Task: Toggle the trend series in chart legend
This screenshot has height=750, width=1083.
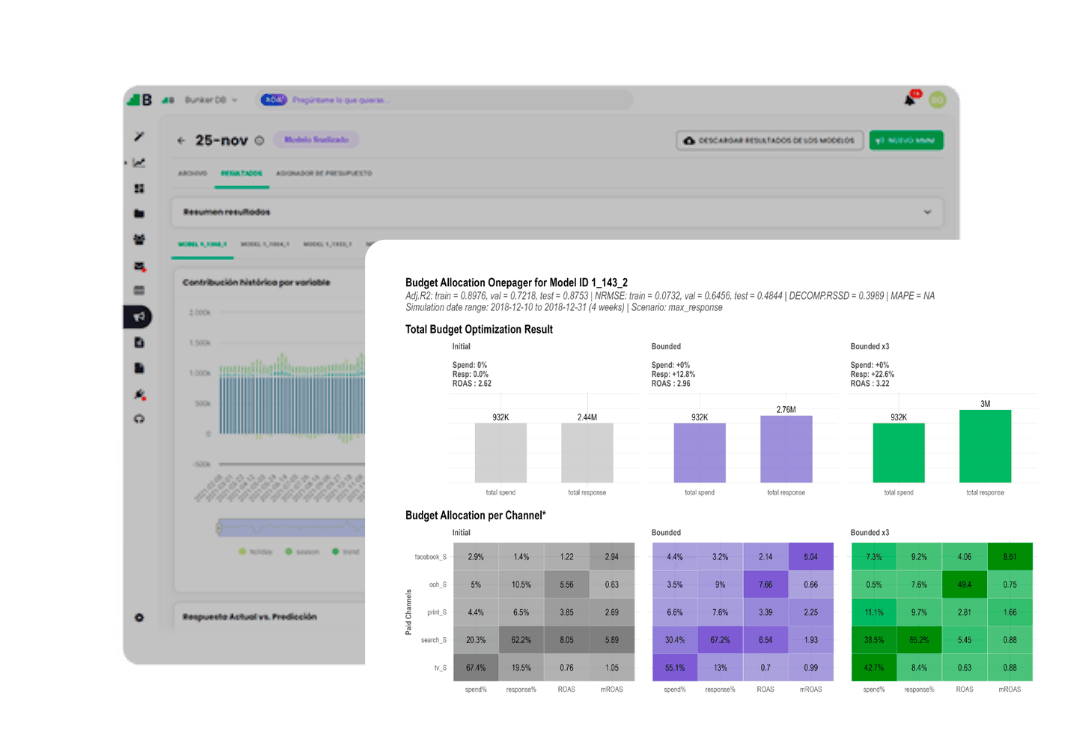Action: (346, 552)
